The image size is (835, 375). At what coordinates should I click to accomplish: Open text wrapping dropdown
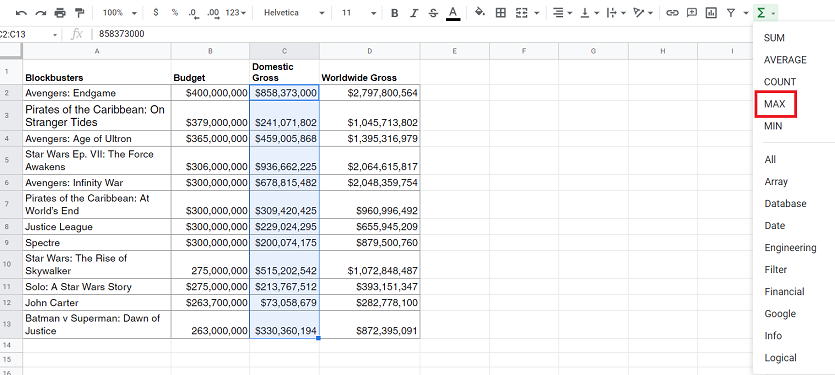(616, 13)
